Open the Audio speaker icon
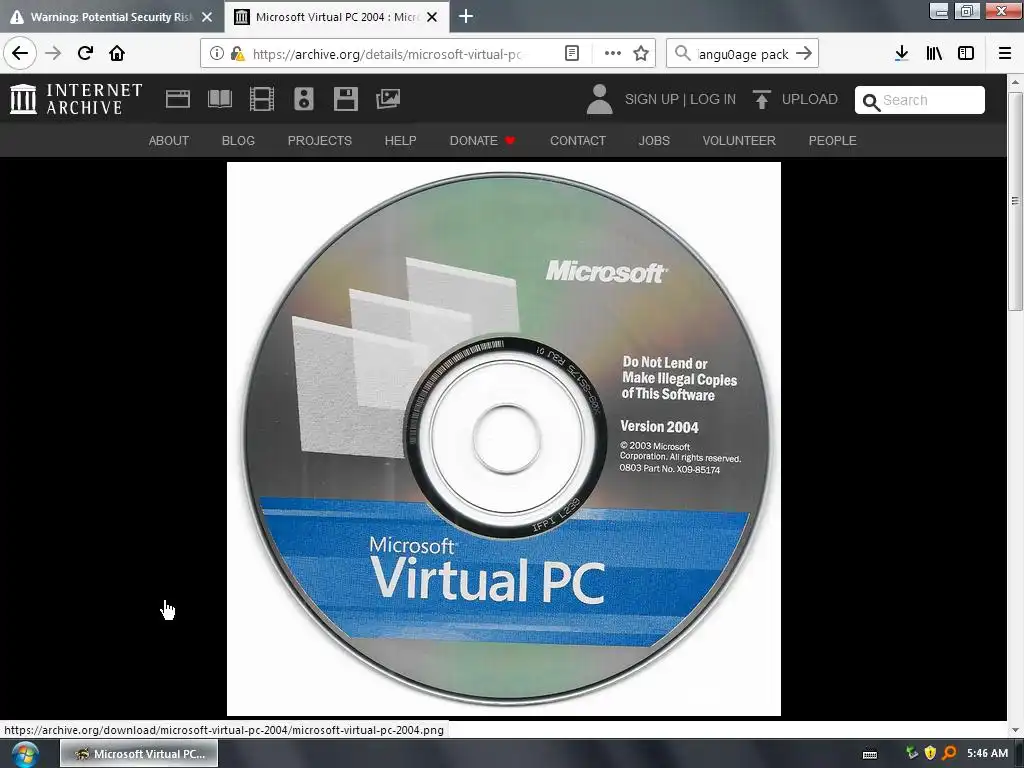1024x768 pixels. (304, 99)
